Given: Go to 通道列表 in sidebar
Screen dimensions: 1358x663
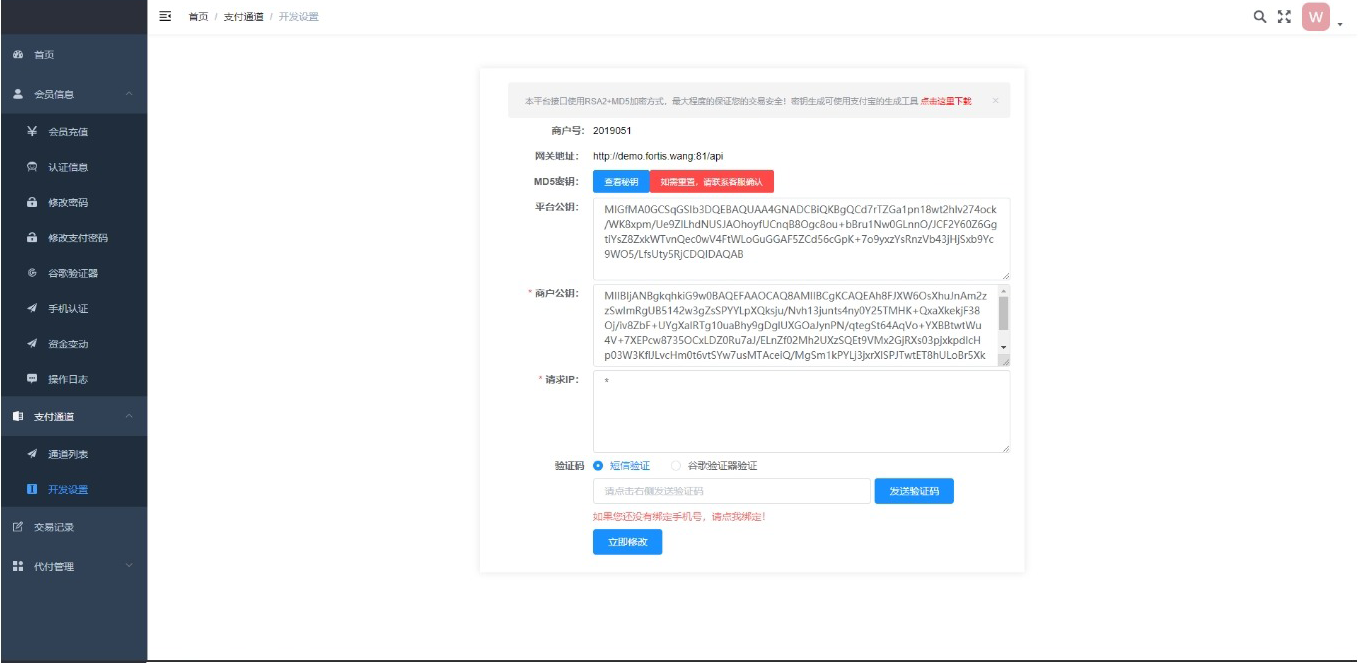Looking at the screenshot, I should pyautogui.click(x=68, y=455).
